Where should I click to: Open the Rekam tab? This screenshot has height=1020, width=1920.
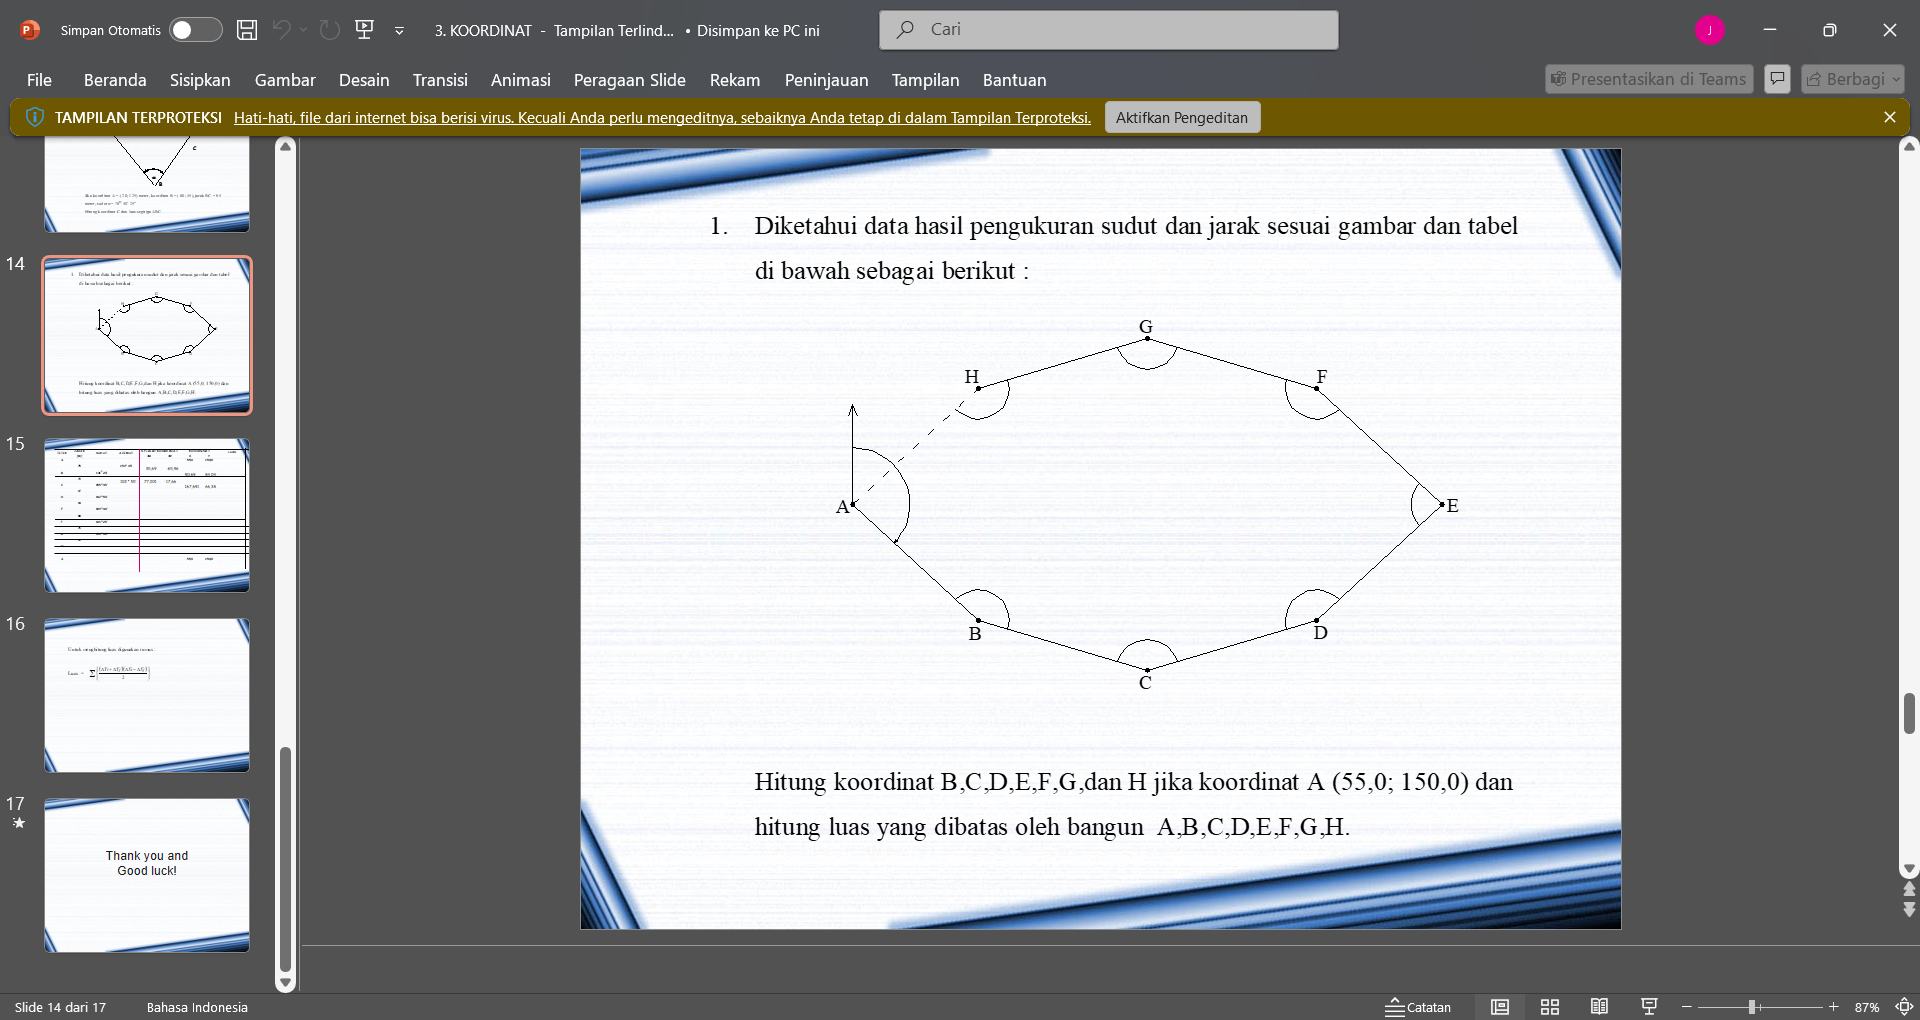(735, 80)
